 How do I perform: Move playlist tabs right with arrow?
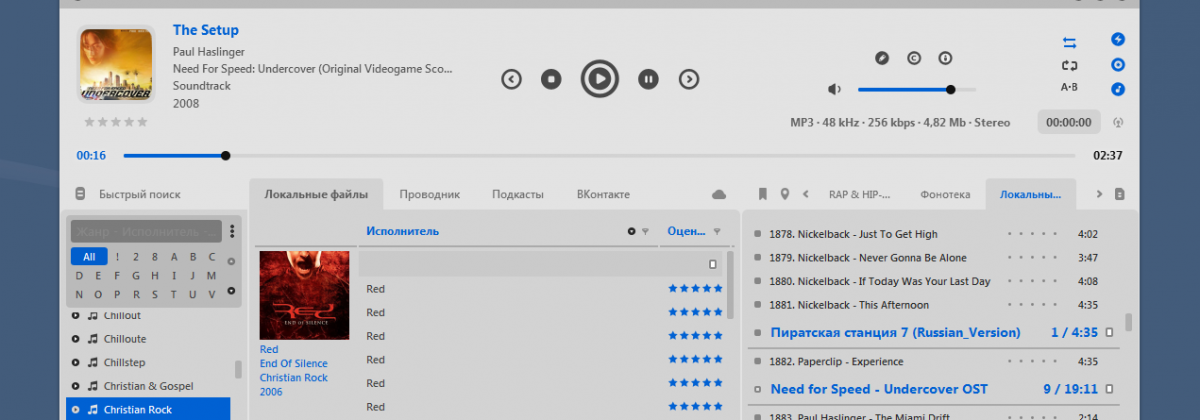tap(1099, 194)
